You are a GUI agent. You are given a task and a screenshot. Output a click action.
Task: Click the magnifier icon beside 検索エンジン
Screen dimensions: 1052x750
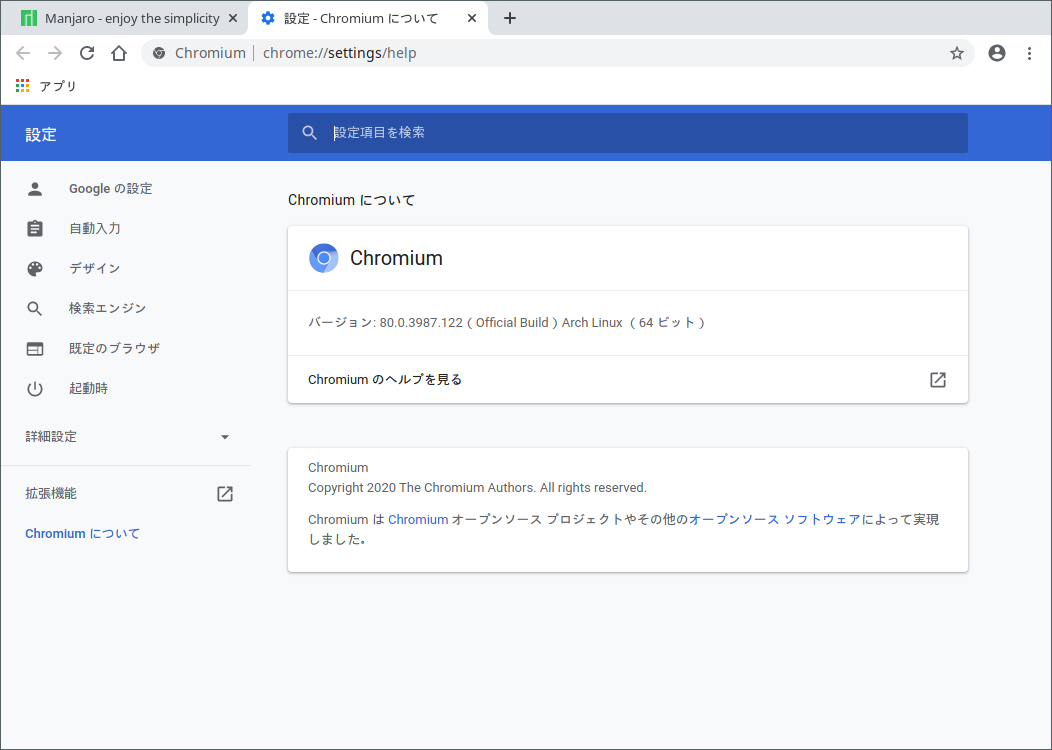tap(35, 309)
